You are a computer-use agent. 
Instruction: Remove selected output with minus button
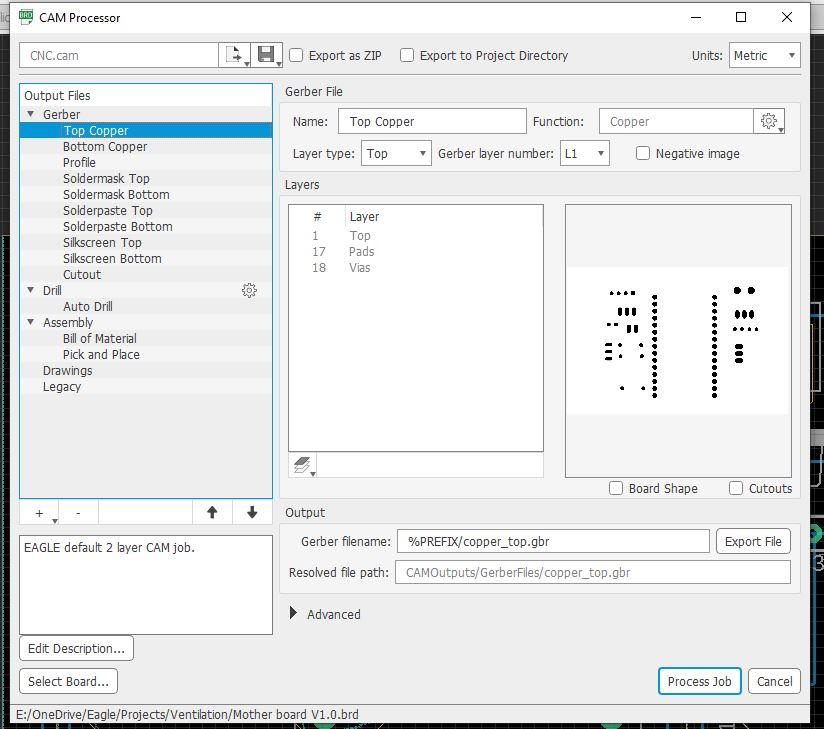point(78,513)
